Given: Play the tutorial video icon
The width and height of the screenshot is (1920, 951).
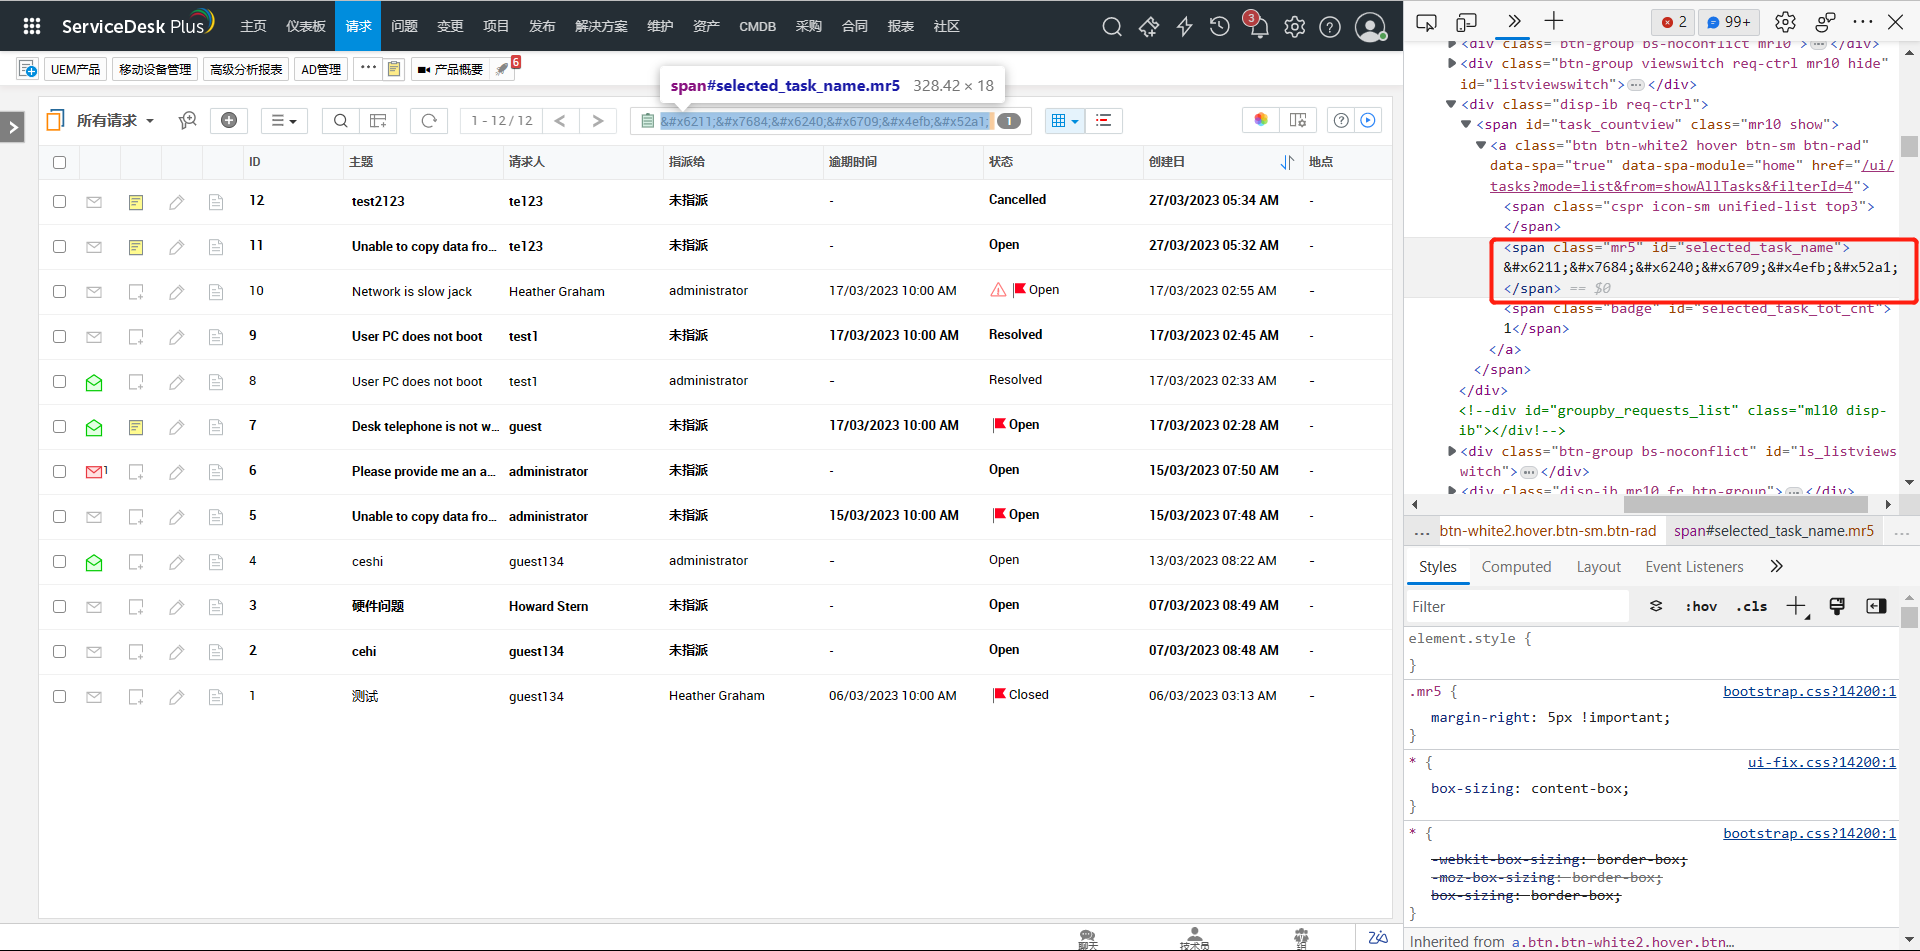Looking at the screenshot, I should (x=1368, y=120).
